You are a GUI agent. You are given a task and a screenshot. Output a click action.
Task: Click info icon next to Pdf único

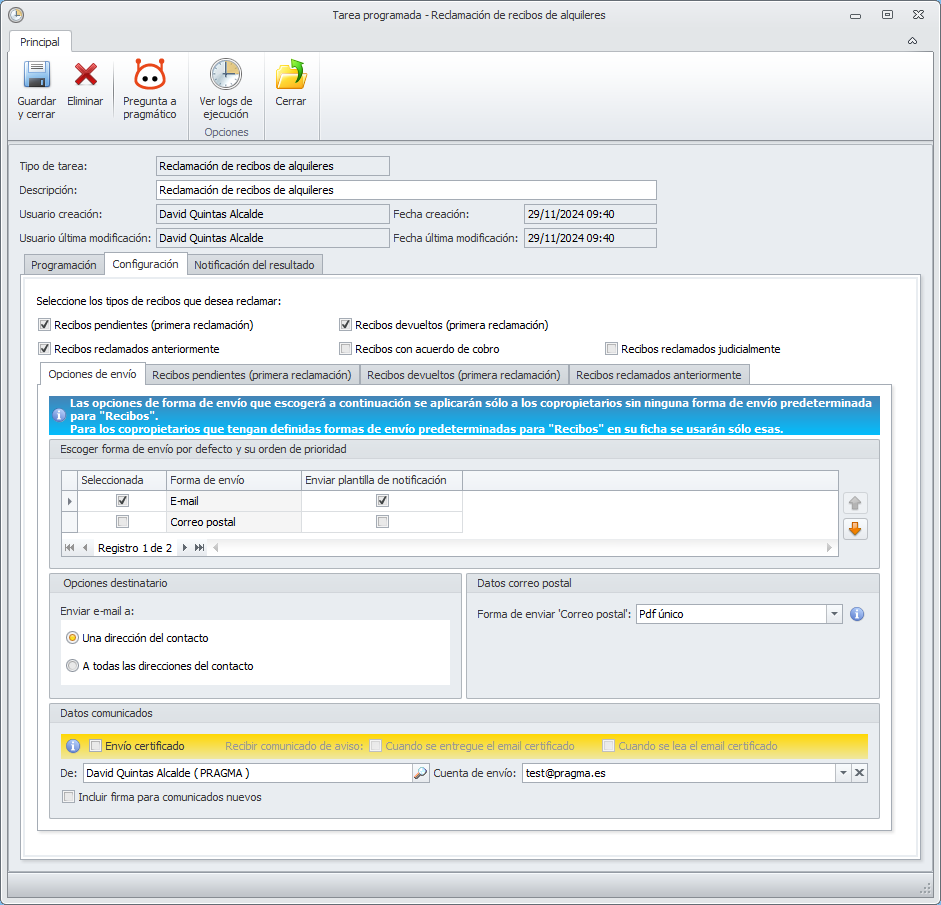[857, 614]
